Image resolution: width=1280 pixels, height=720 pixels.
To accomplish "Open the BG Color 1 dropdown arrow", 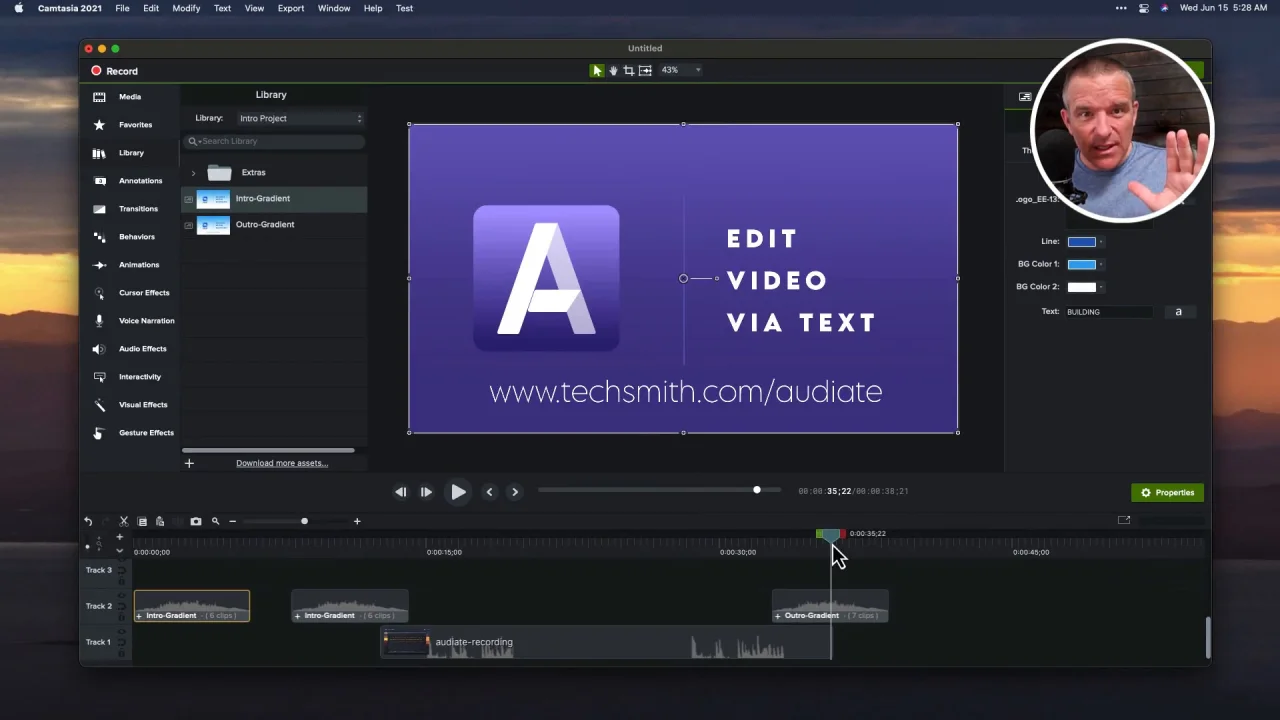I will pos(1101,265).
